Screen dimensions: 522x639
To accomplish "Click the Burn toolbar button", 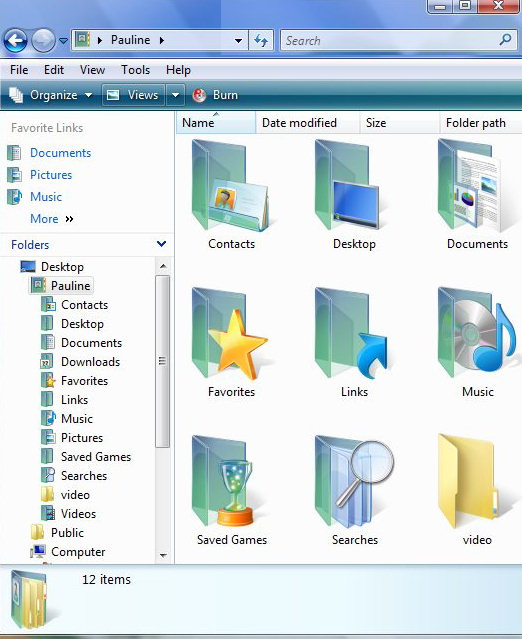I will [x=215, y=95].
